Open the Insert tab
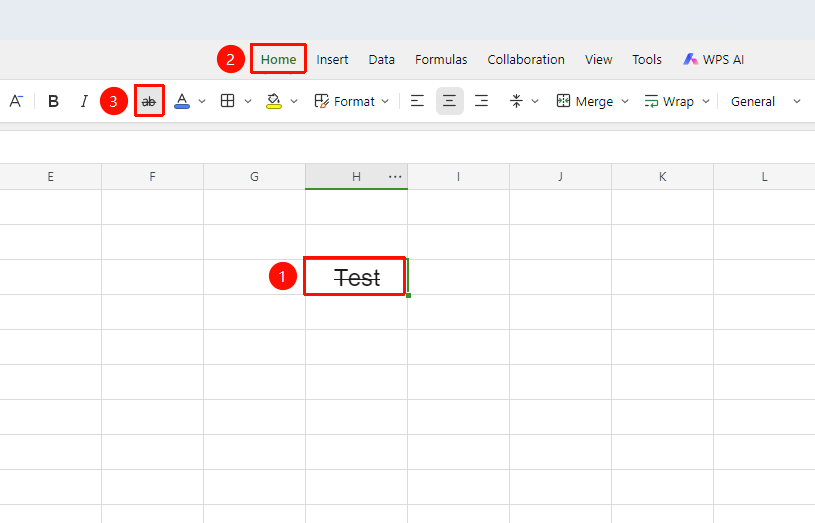 click(x=332, y=60)
